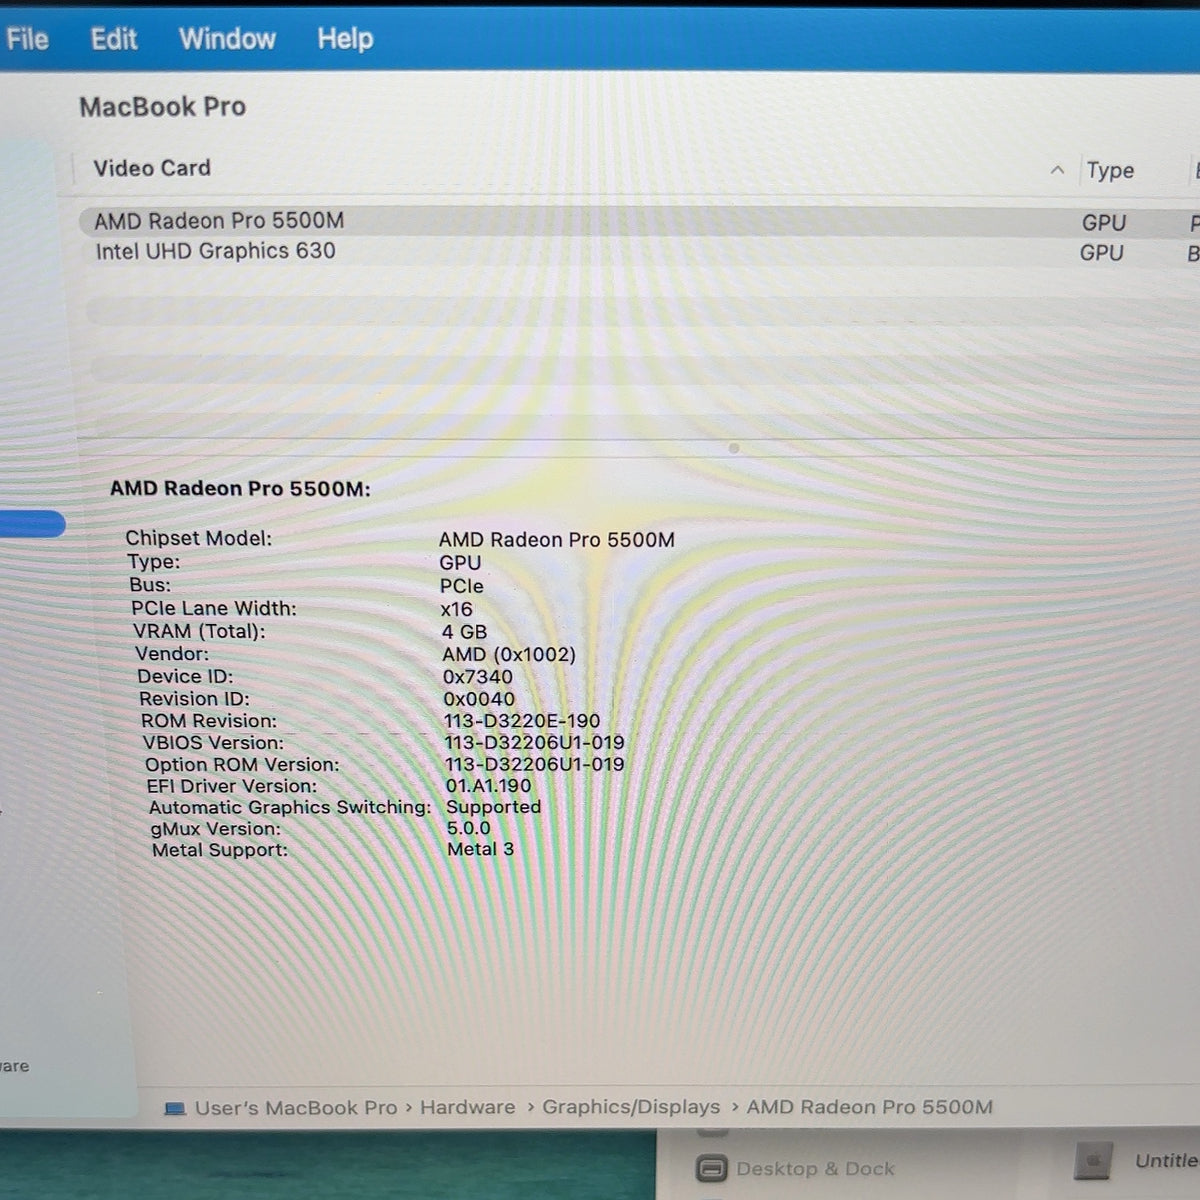This screenshot has height=1200, width=1200.
Task: Open Desktop & Dock settings label
Action: [x=815, y=1168]
